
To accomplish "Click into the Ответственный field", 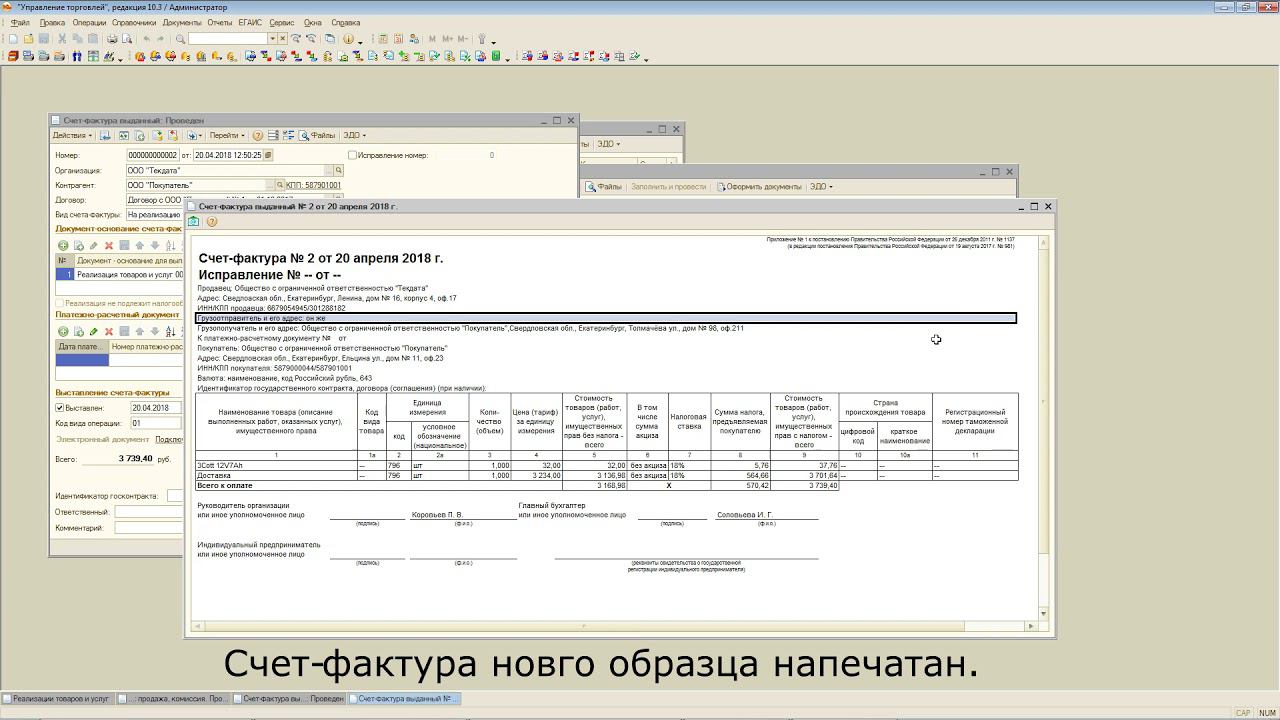I will (x=149, y=512).
